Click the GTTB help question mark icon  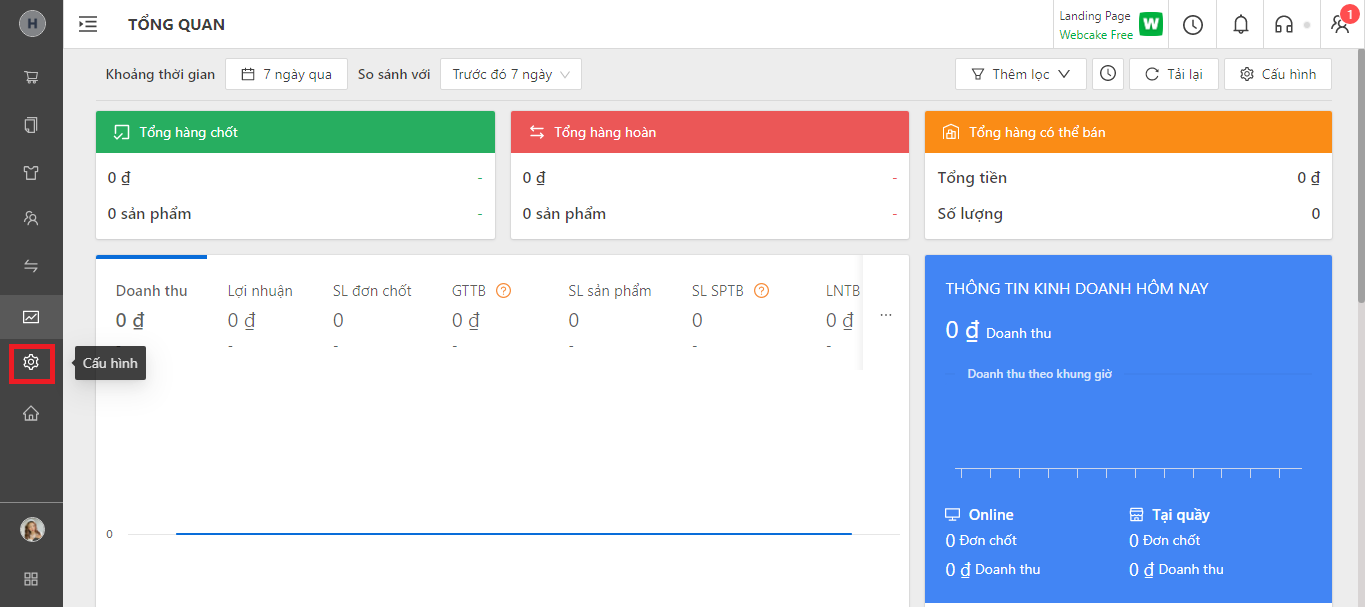[504, 291]
